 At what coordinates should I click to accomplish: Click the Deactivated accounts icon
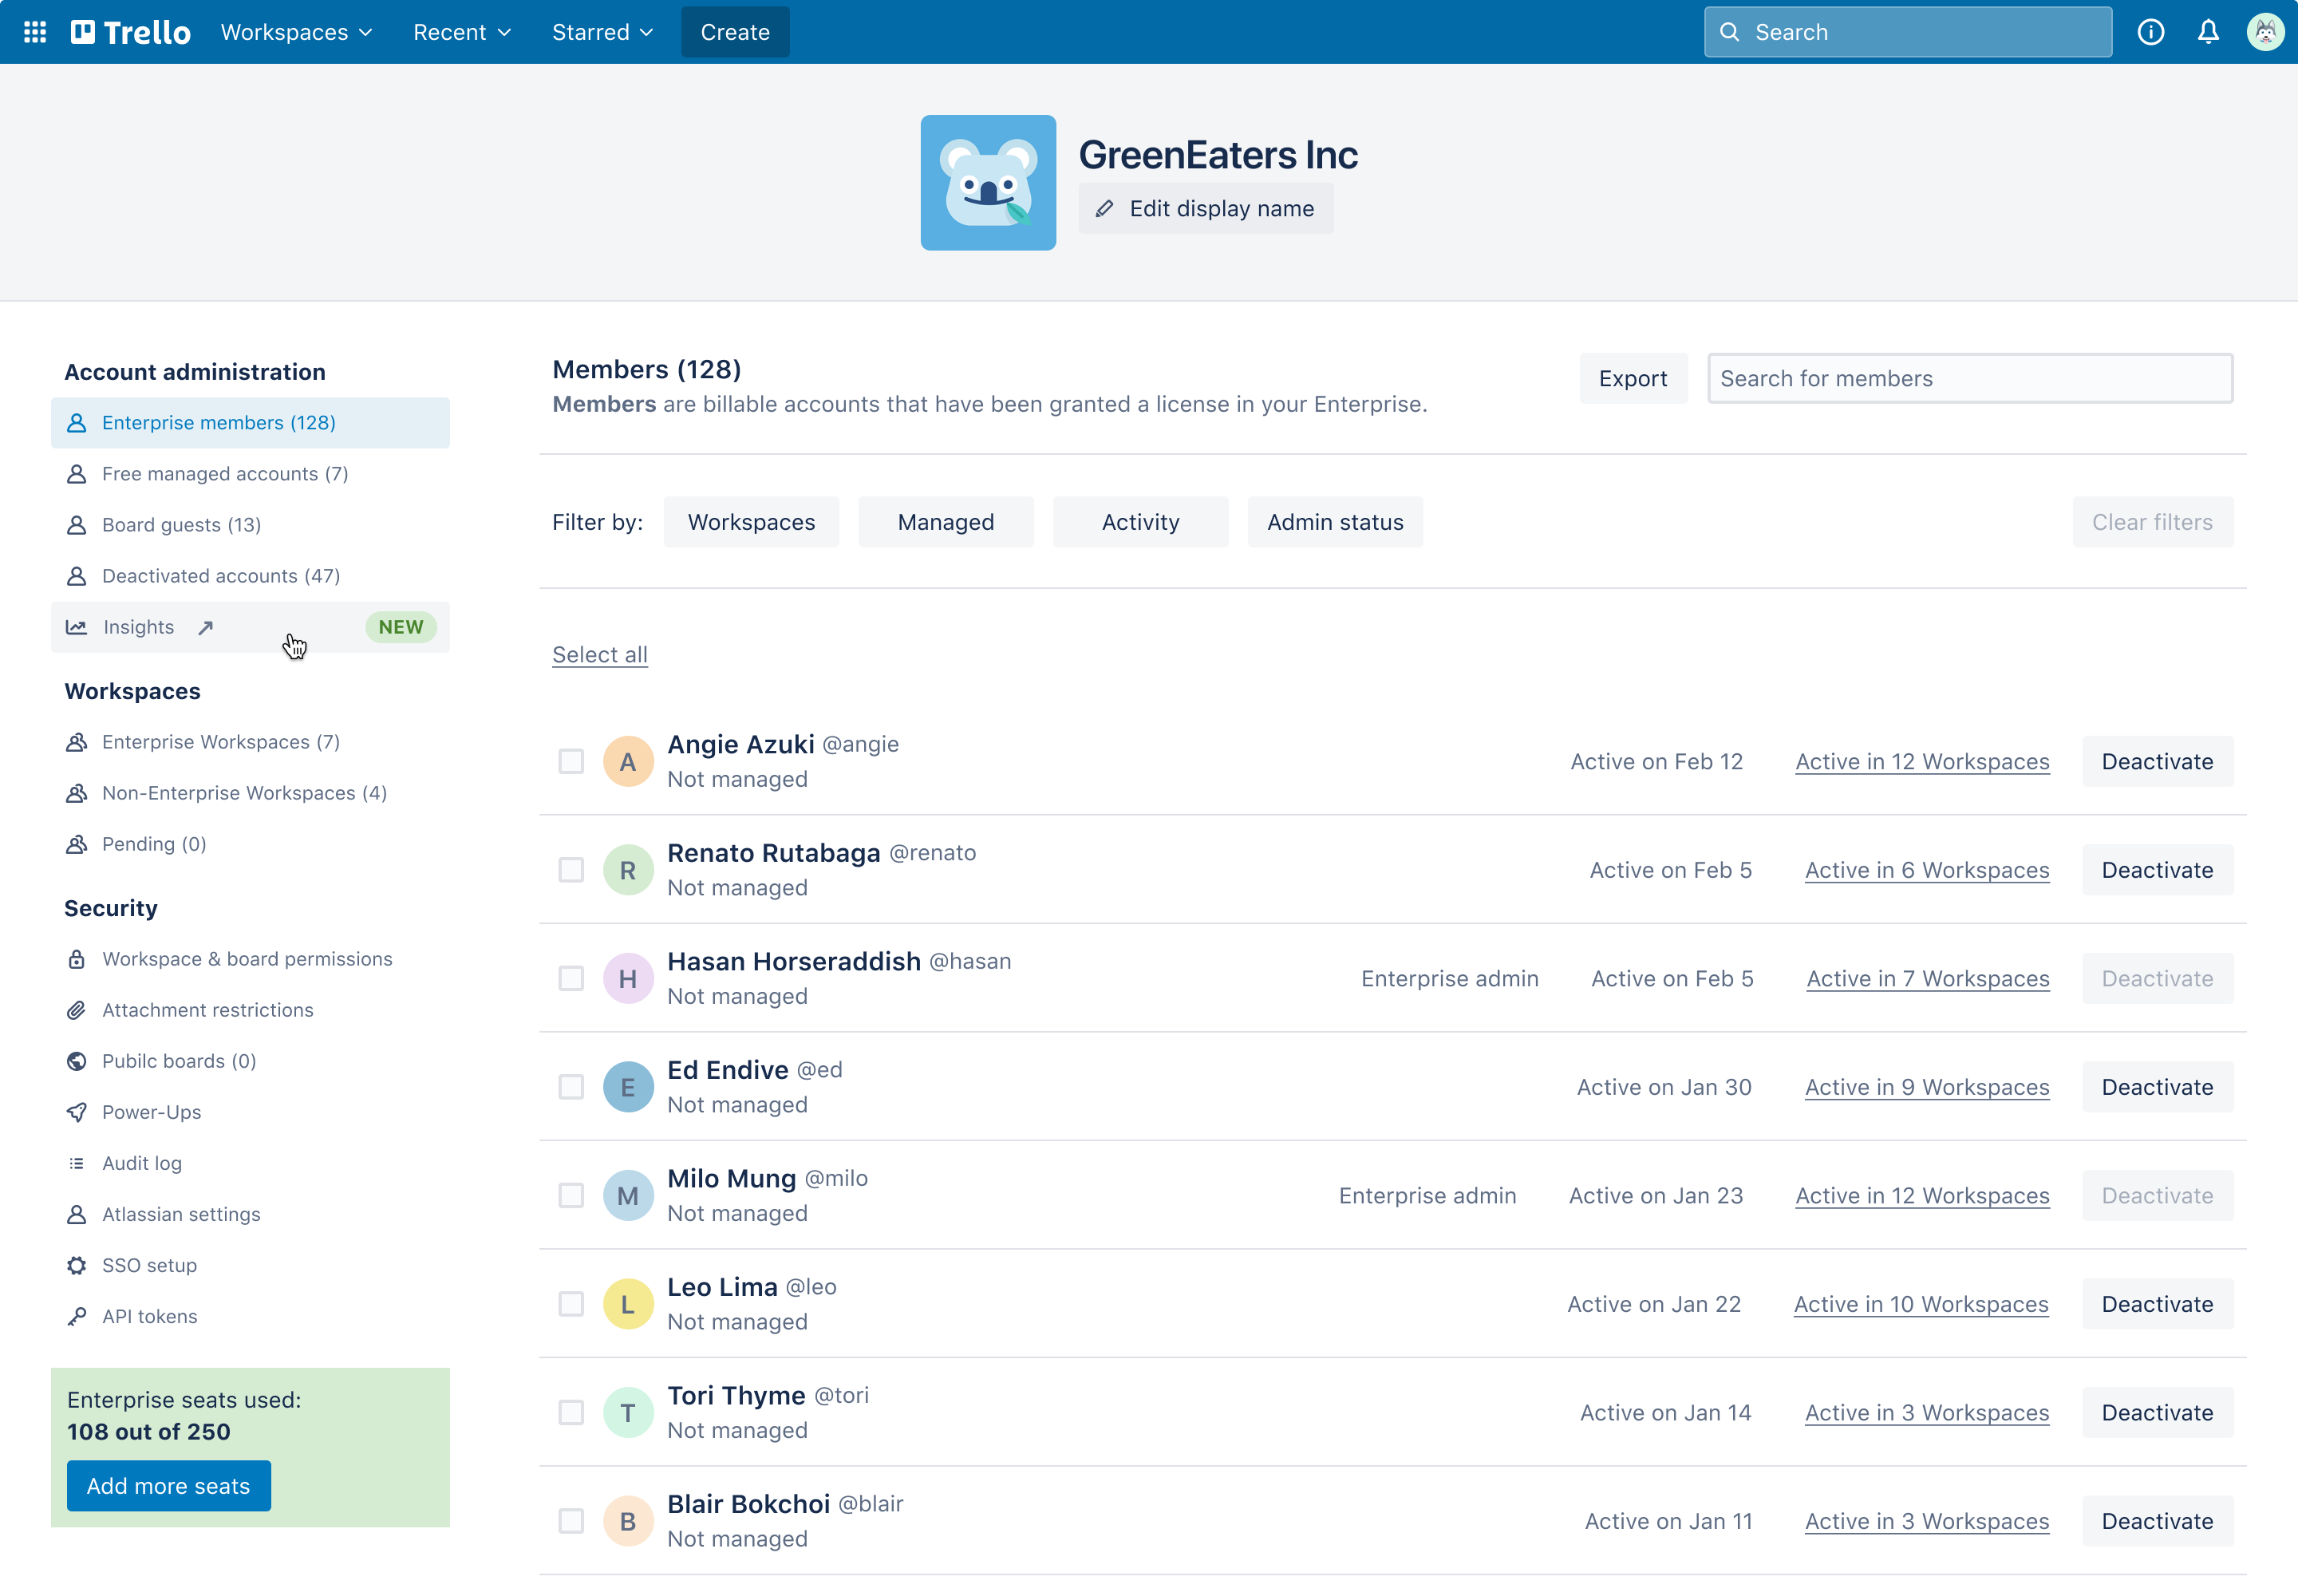pos(77,576)
